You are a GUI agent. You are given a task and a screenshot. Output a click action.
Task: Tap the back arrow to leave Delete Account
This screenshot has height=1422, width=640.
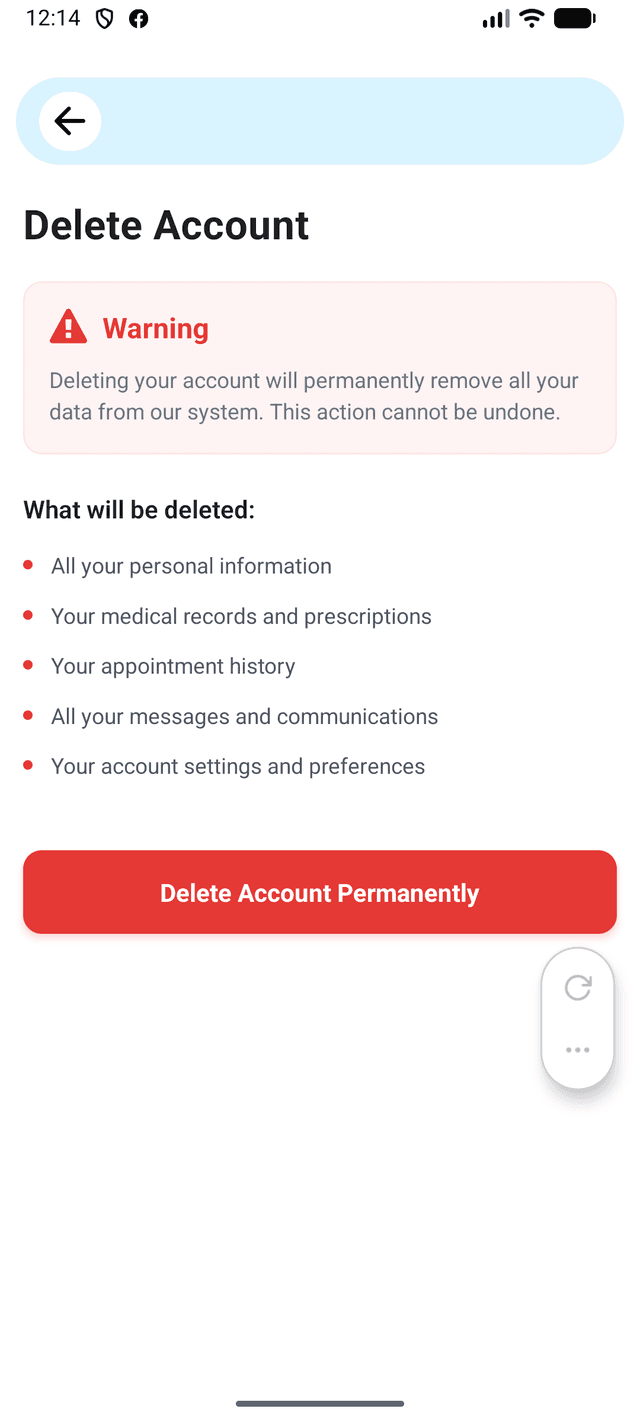(x=69, y=120)
